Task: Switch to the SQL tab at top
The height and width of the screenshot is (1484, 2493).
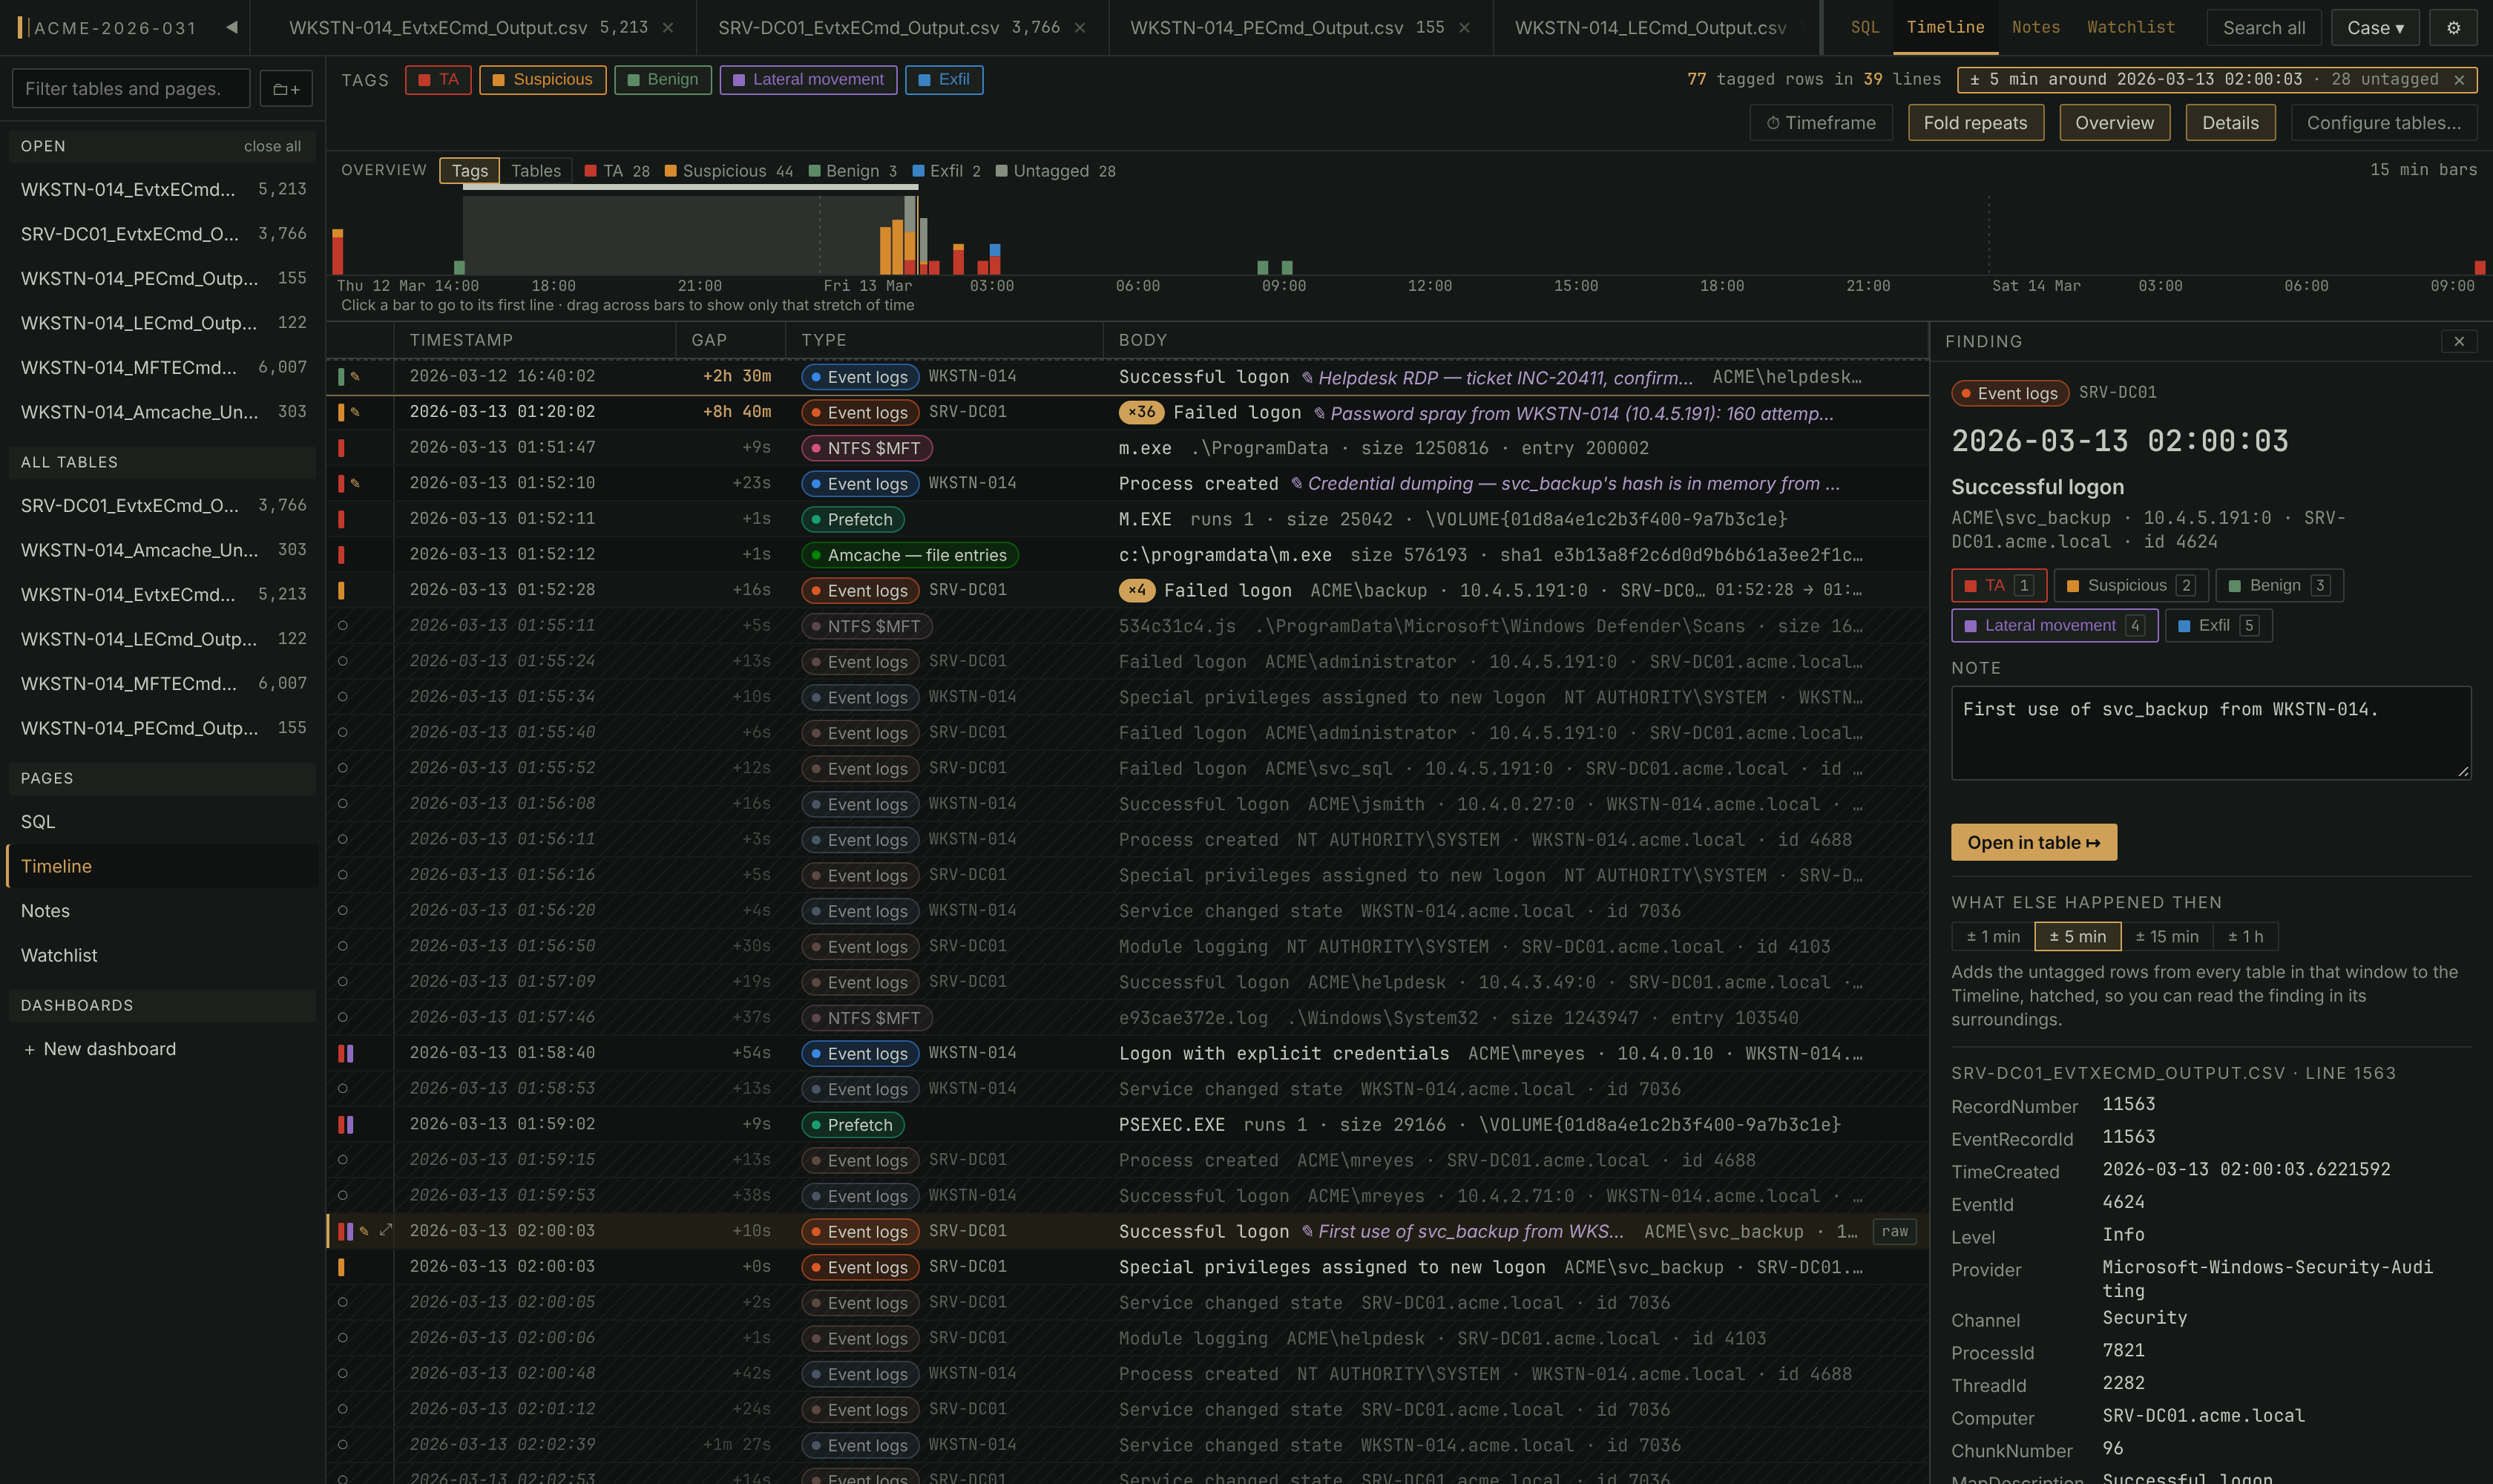Action: tap(1865, 27)
